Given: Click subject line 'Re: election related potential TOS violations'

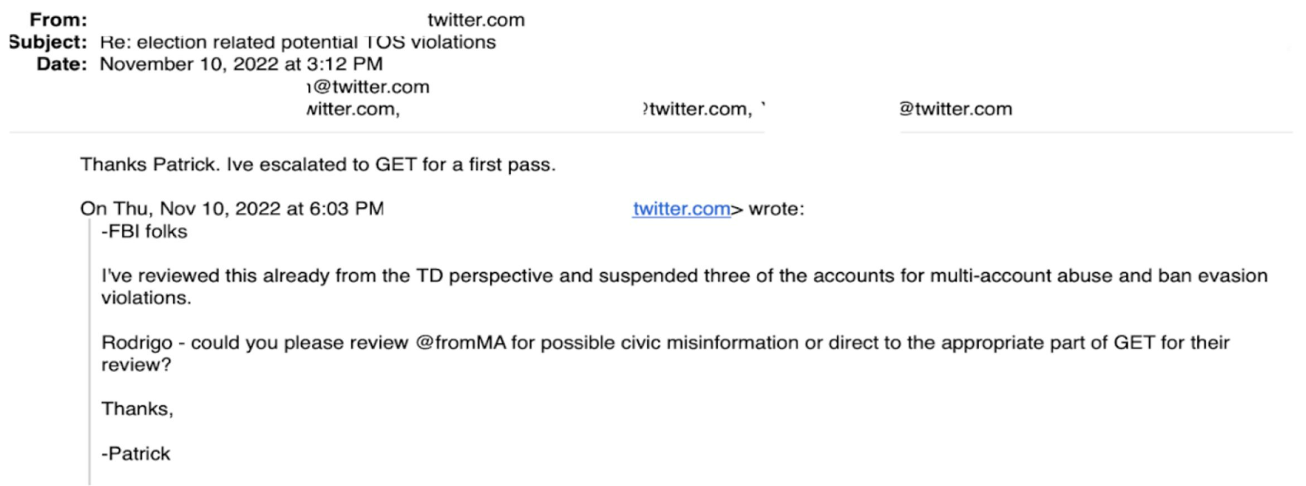Looking at the screenshot, I should (298, 43).
